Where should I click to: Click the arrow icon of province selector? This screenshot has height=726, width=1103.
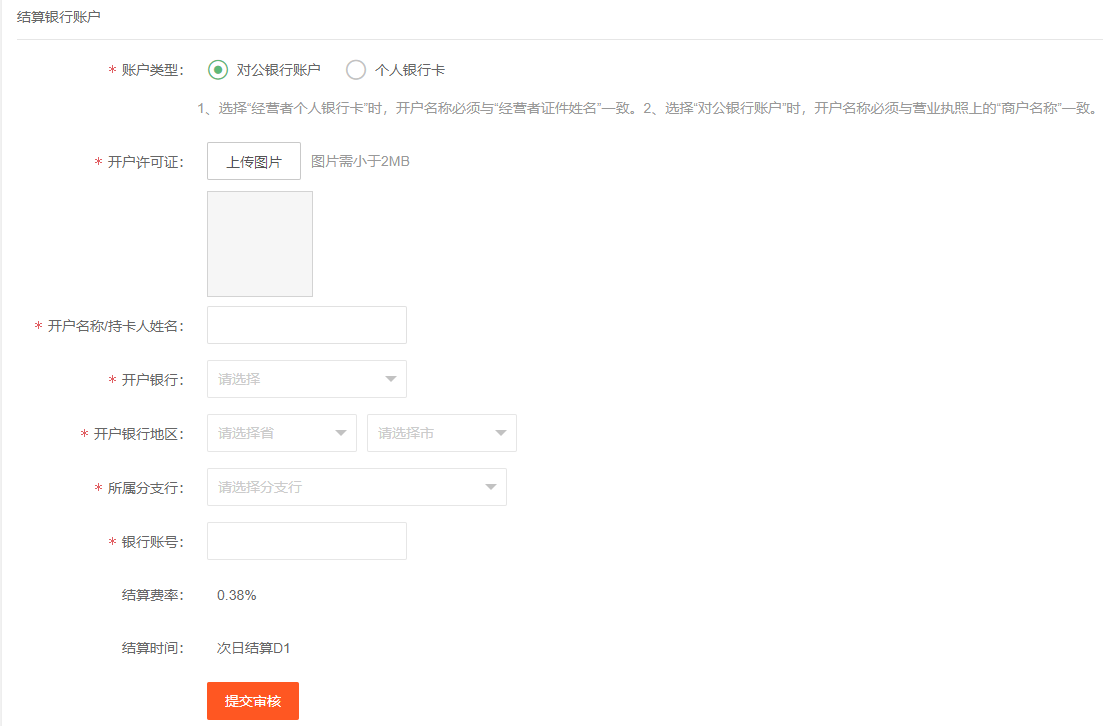340,433
